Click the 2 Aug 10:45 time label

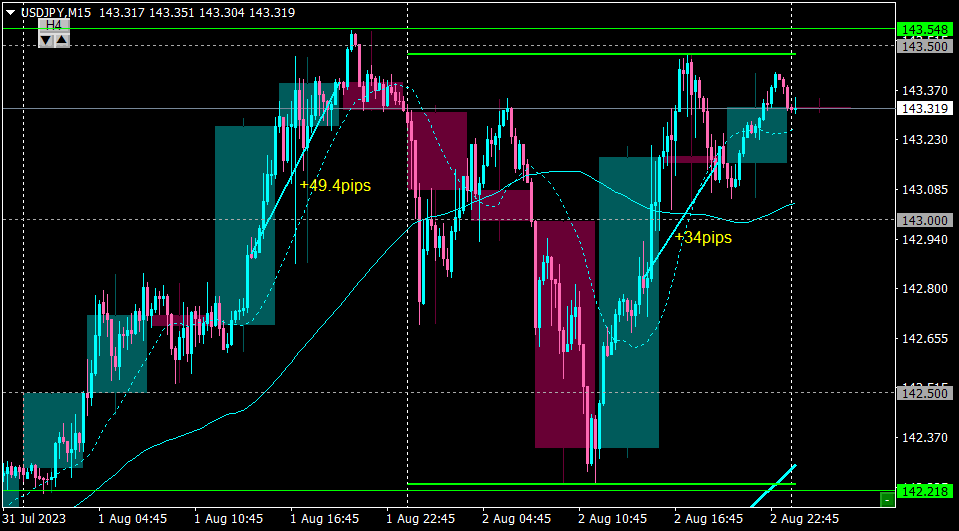point(613,519)
